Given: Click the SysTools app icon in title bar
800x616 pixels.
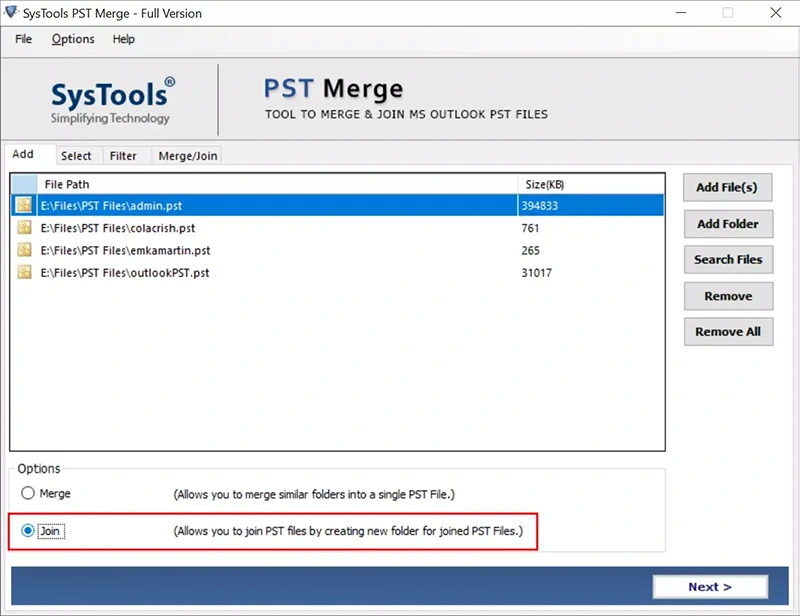Looking at the screenshot, I should pos(10,12).
